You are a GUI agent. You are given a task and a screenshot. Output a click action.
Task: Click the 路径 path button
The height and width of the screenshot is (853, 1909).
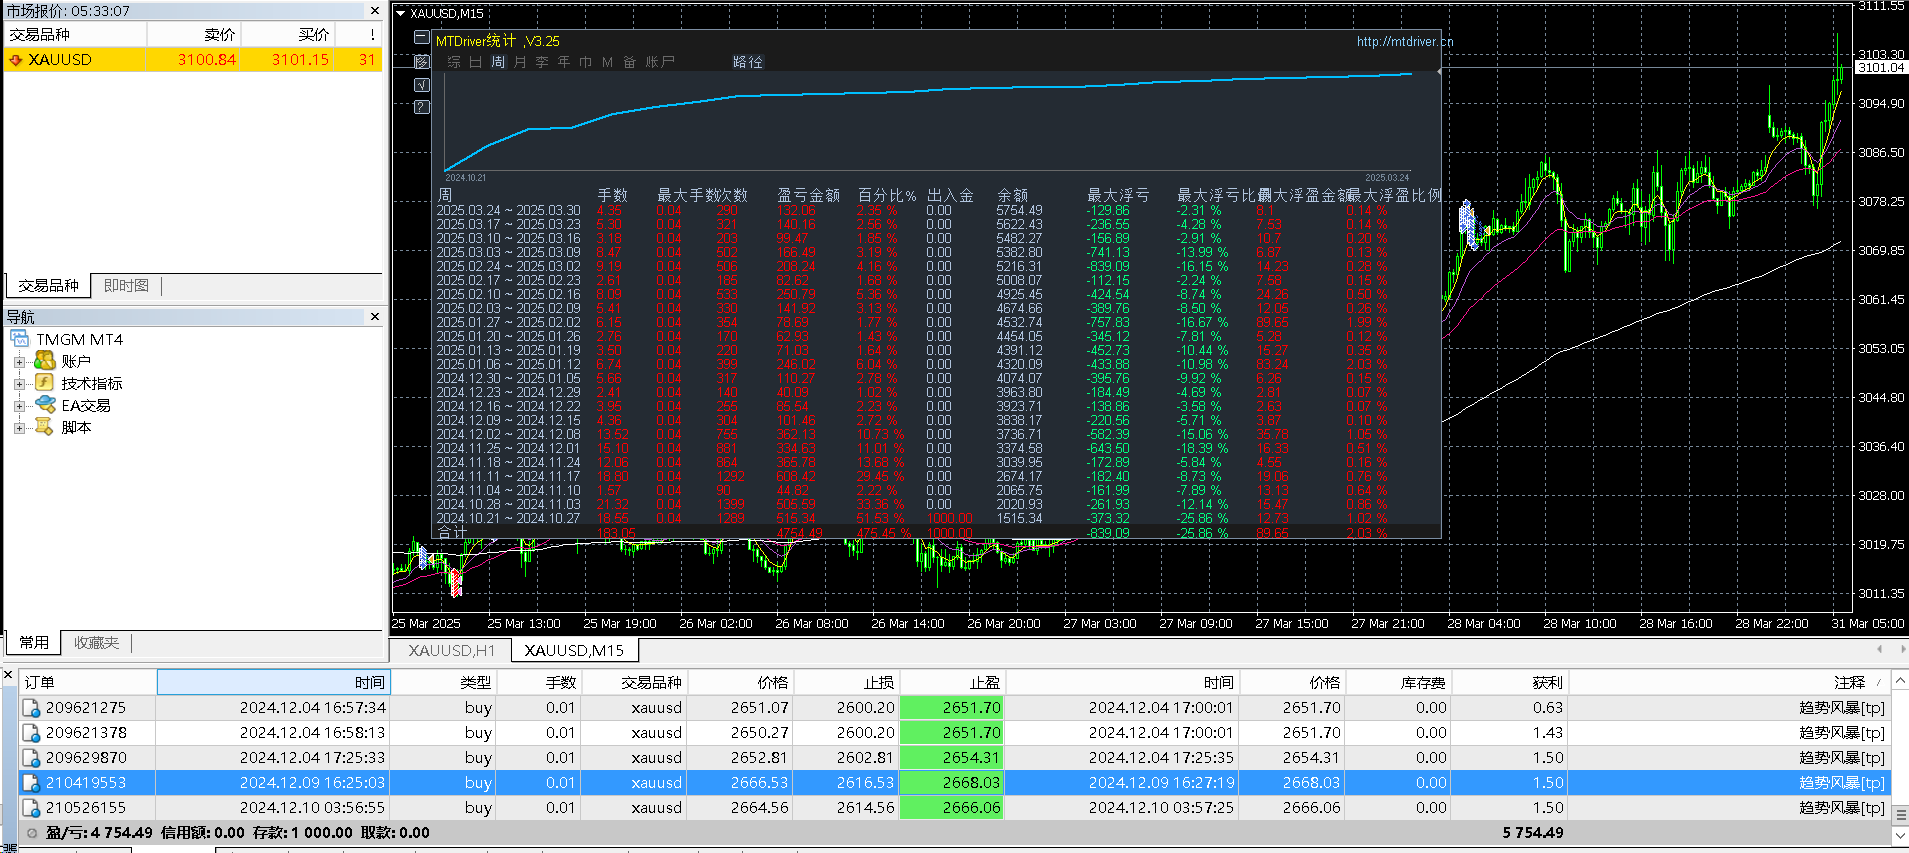coord(748,62)
